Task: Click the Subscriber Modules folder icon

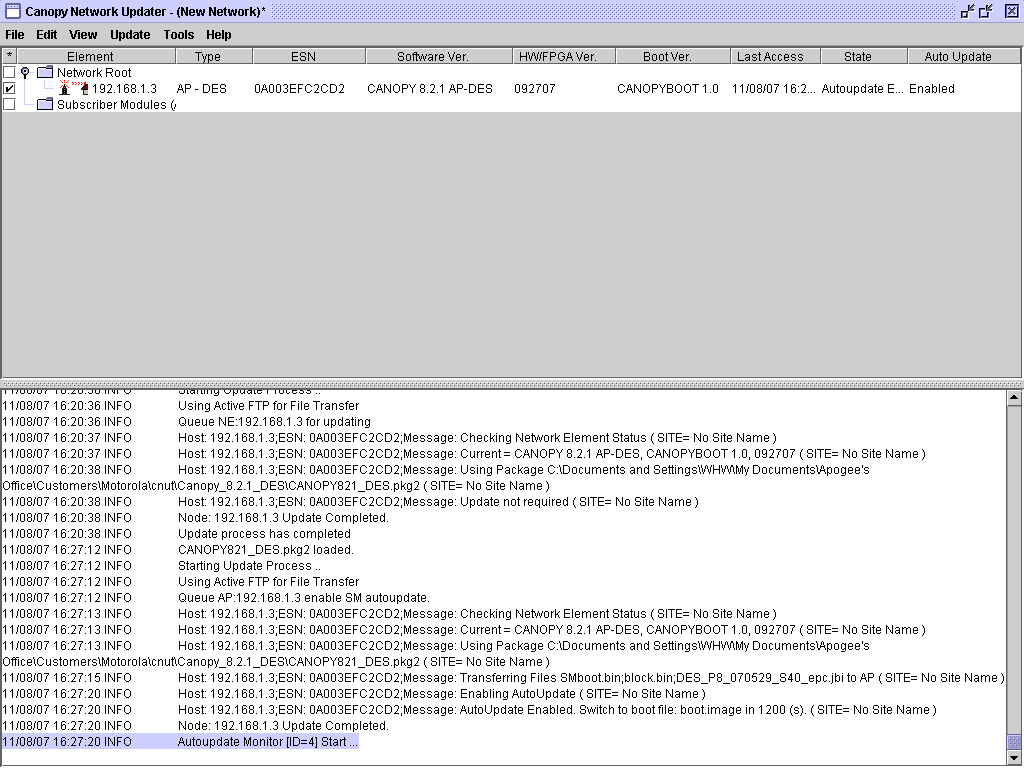Action: coord(45,105)
